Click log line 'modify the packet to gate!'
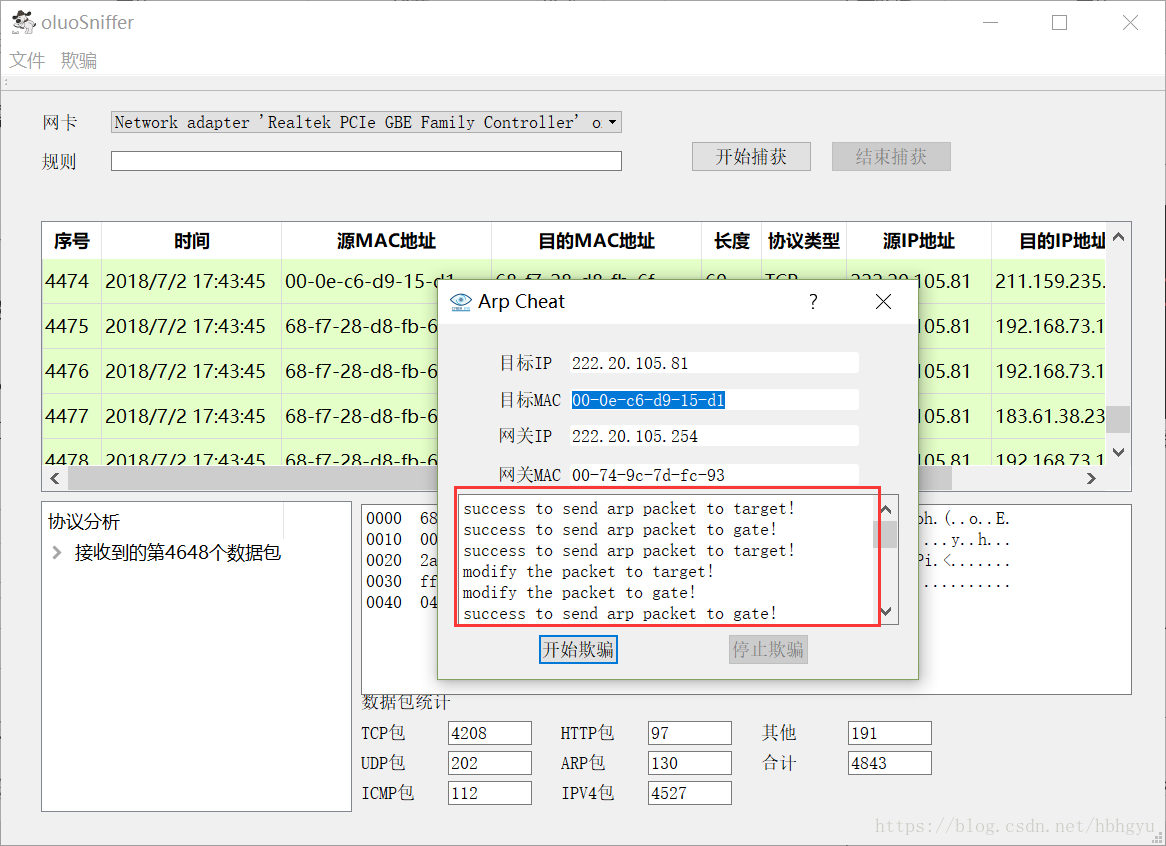Viewport: 1166px width, 846px height. 579,592
